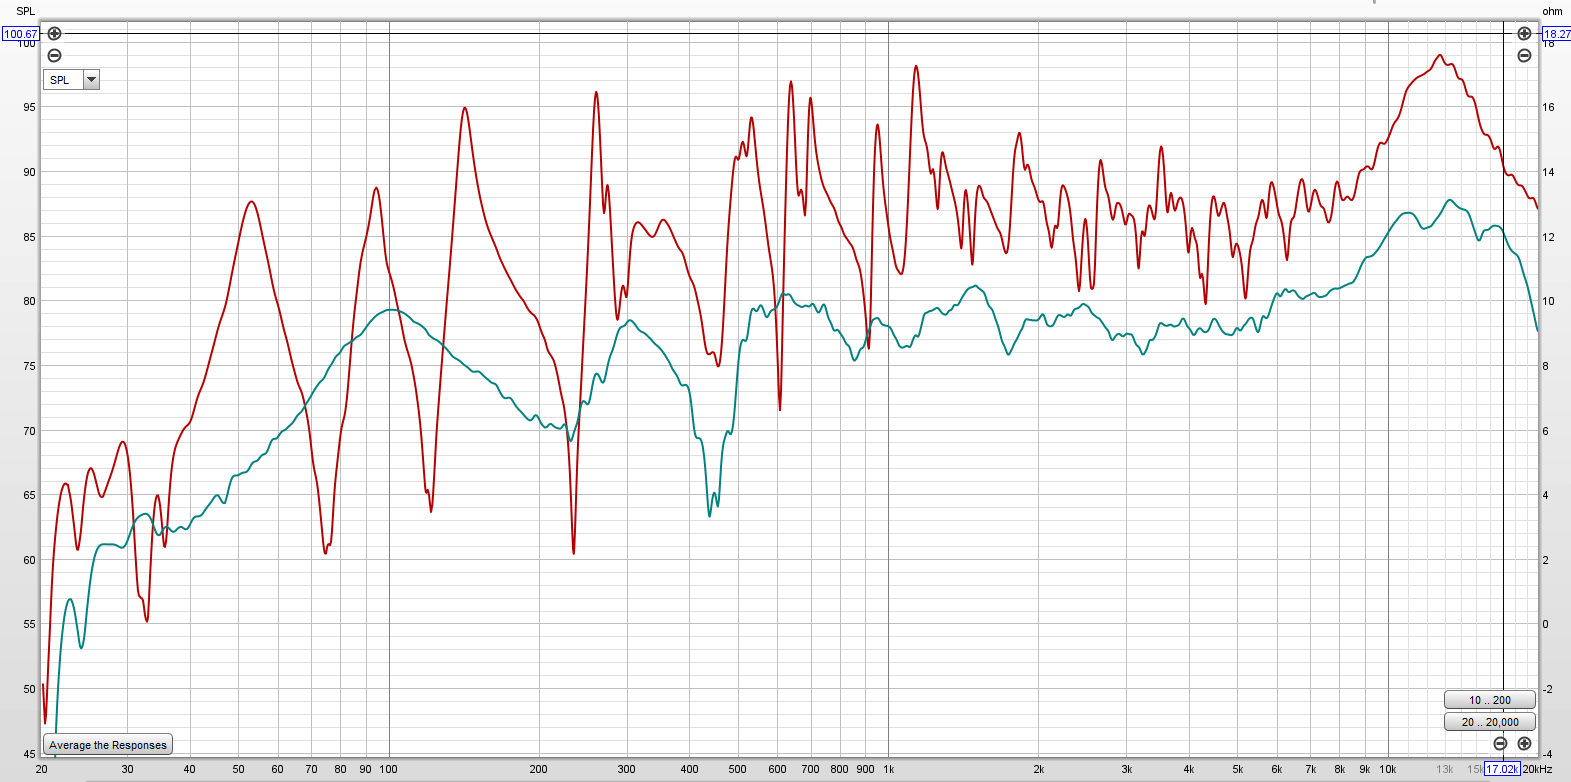Screen dimensions: 1571x782
Task: Click the 1k frequency axis label
Action: (x=888, y=769)
